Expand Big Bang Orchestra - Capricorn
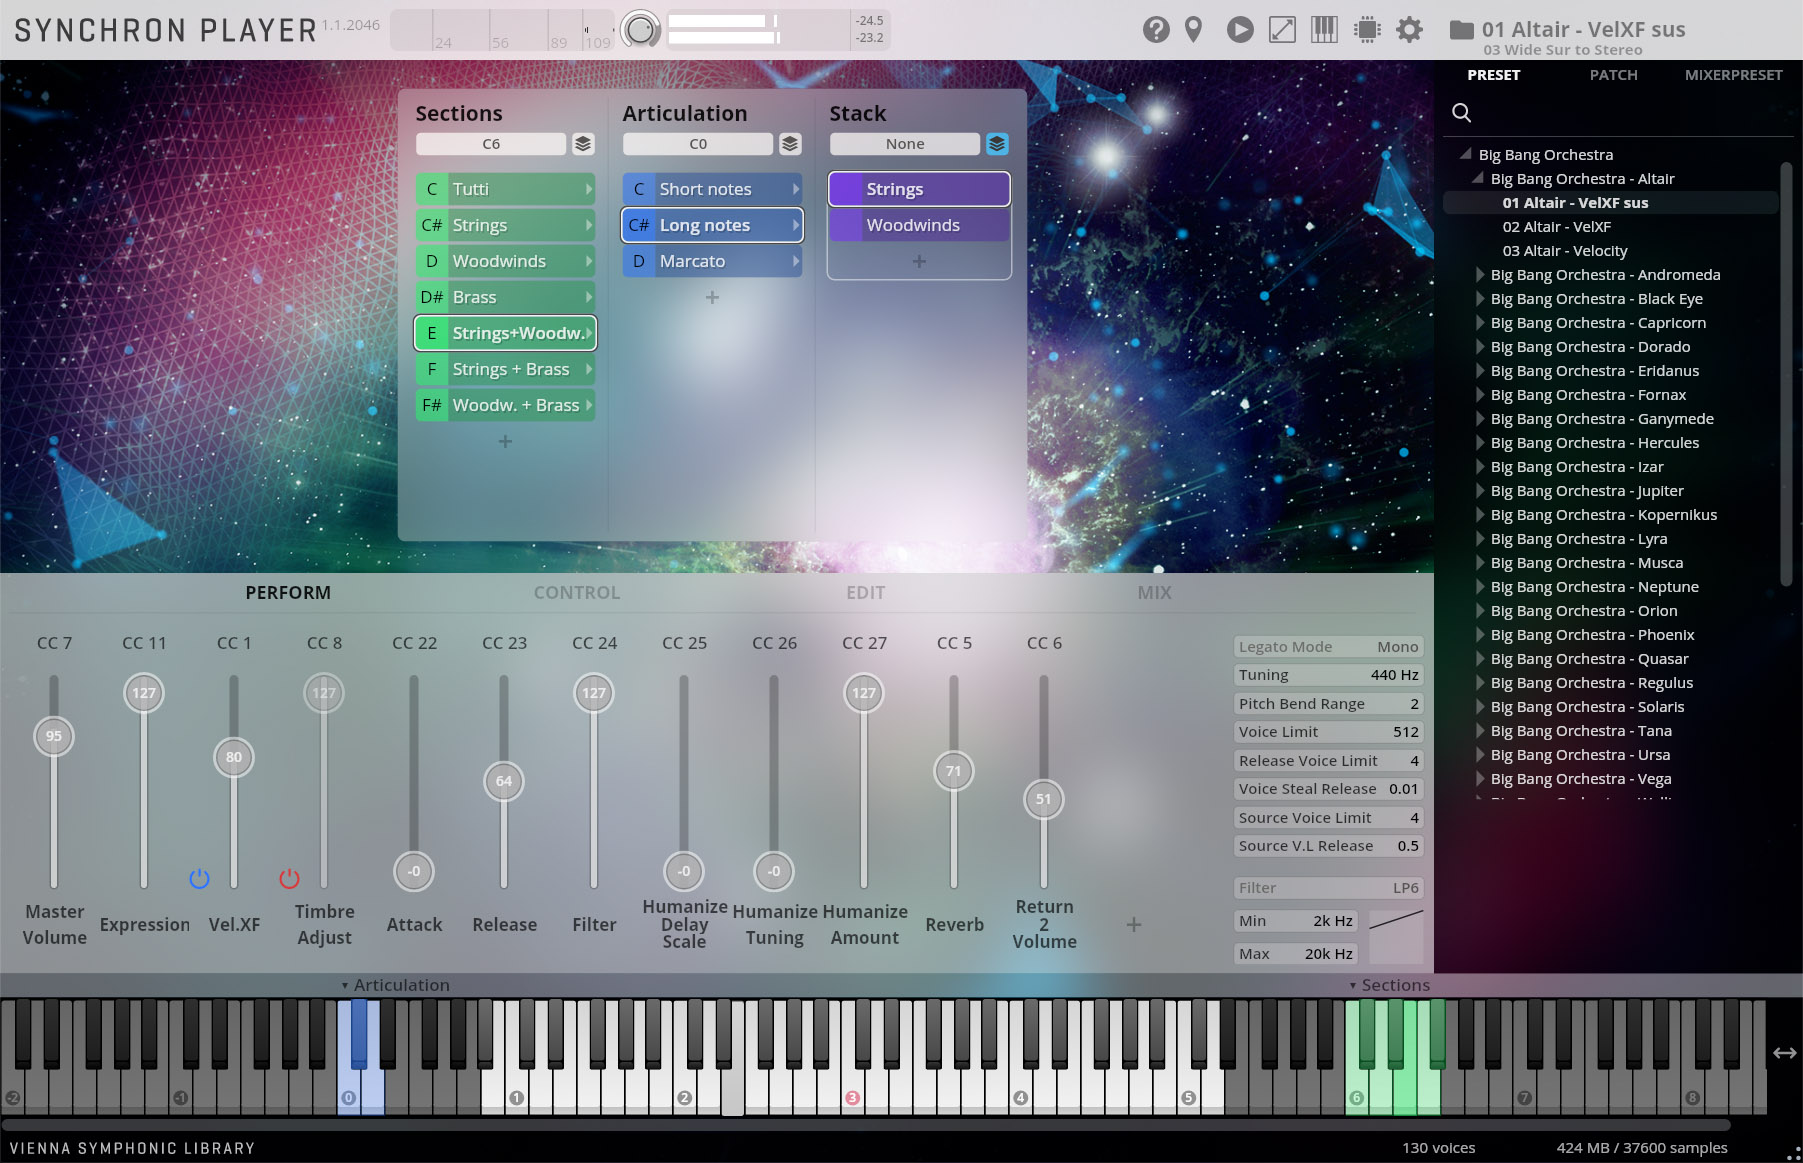Image resolution: width=1803 pixels, height=1163 pixels. point(1481,322)
